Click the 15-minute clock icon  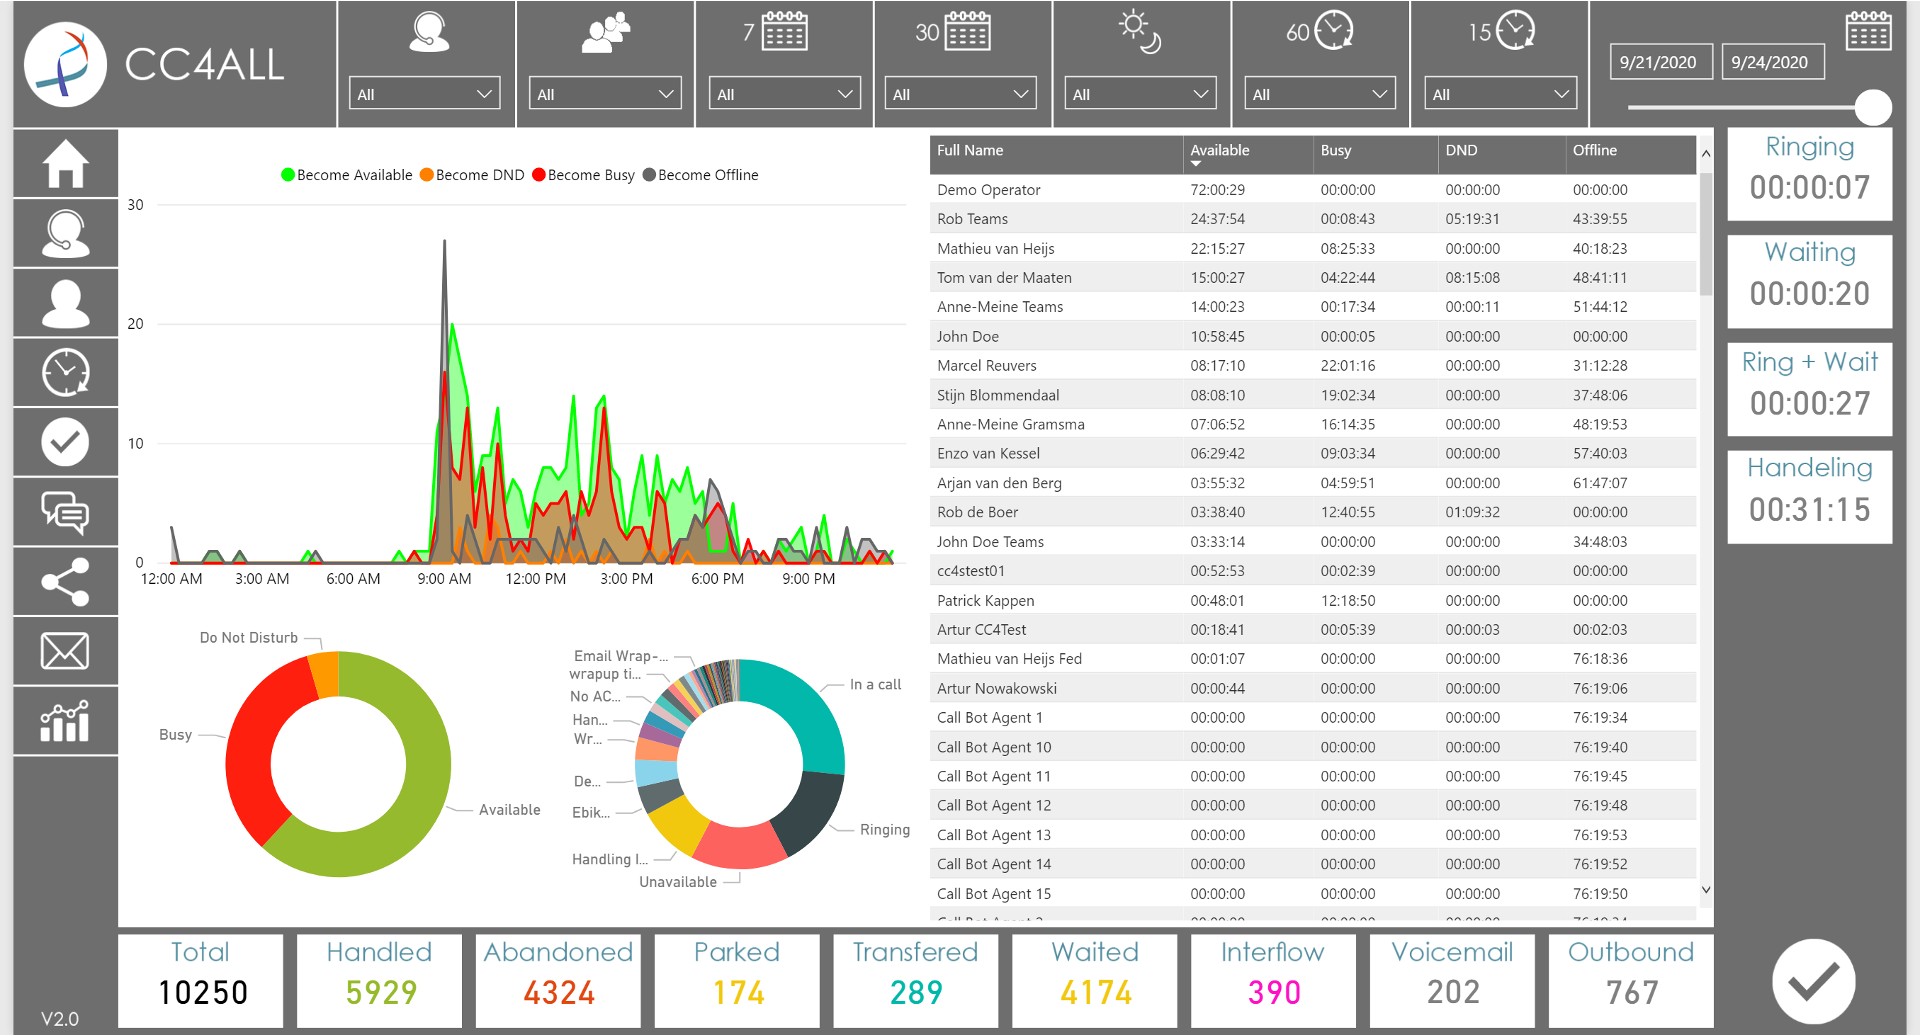pyautogui.click(x=1515, y=31)
